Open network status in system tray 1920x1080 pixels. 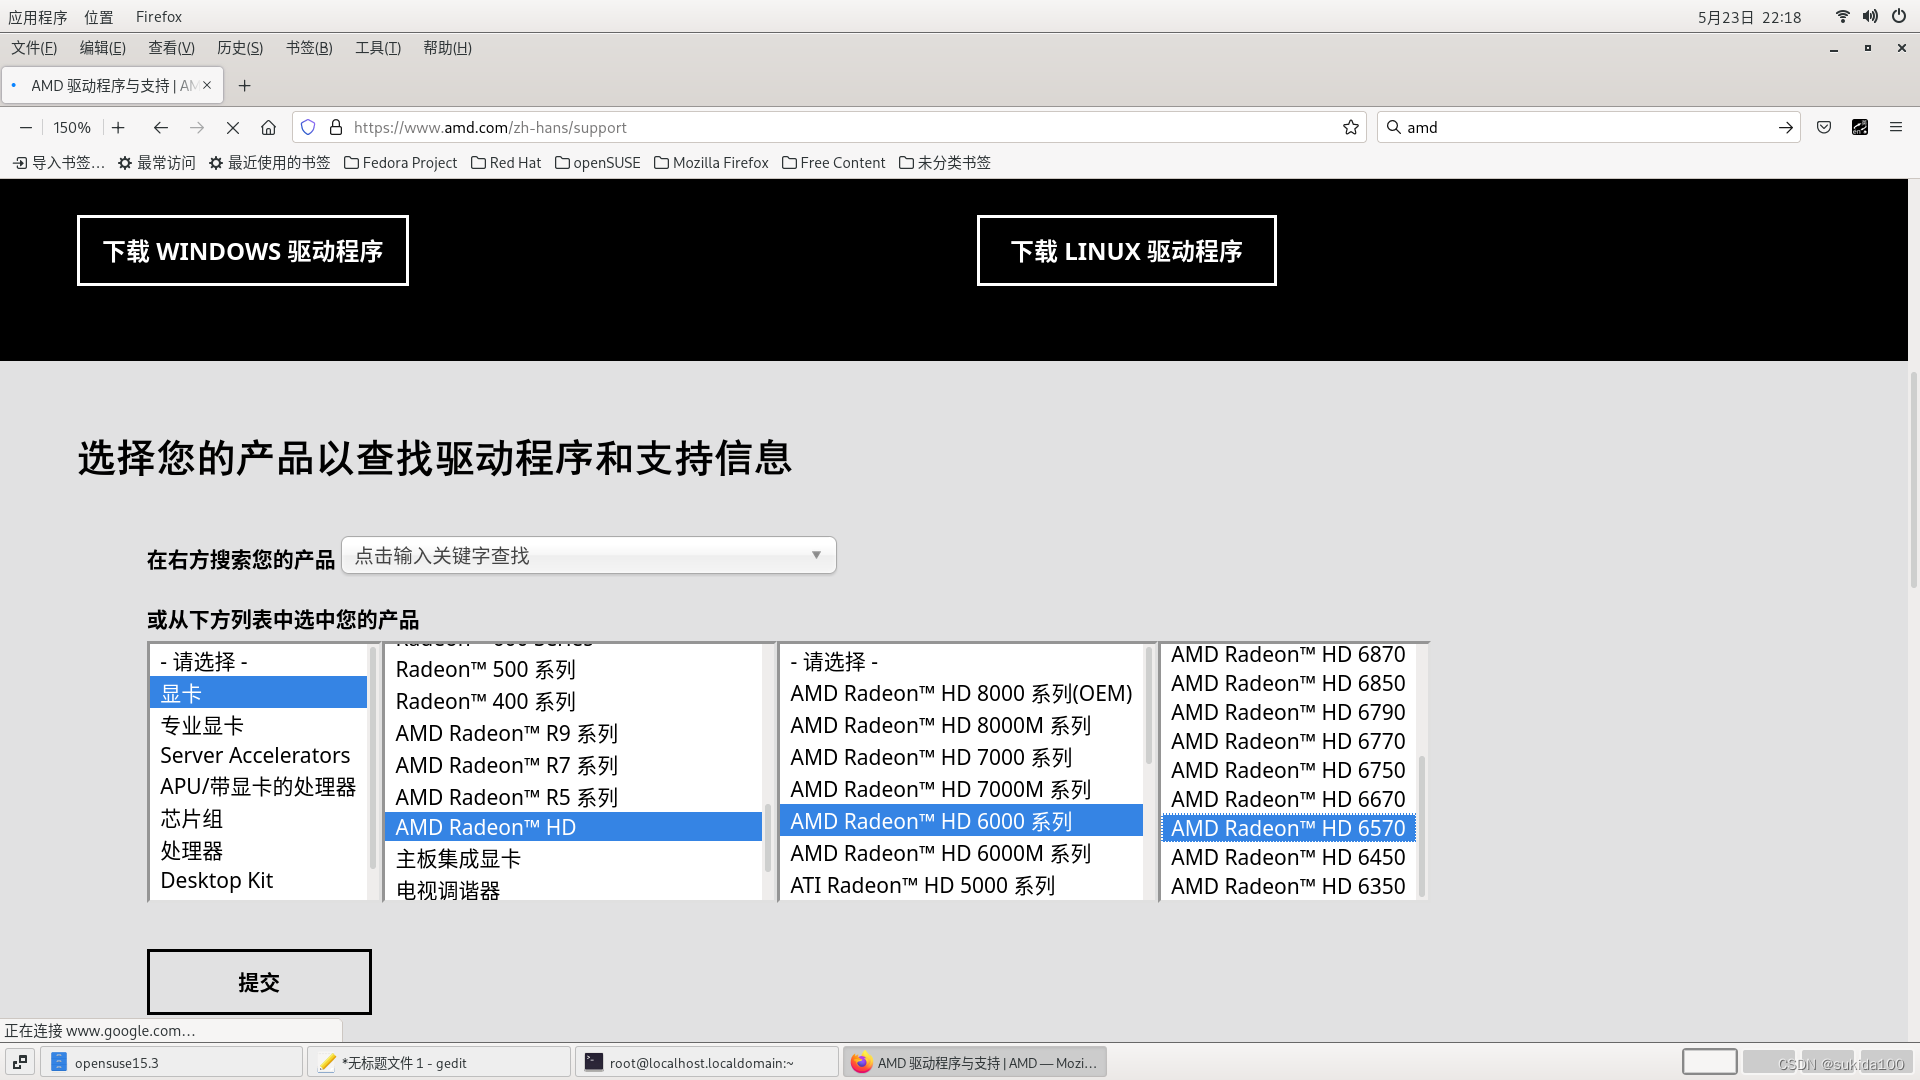point(1842,16)
